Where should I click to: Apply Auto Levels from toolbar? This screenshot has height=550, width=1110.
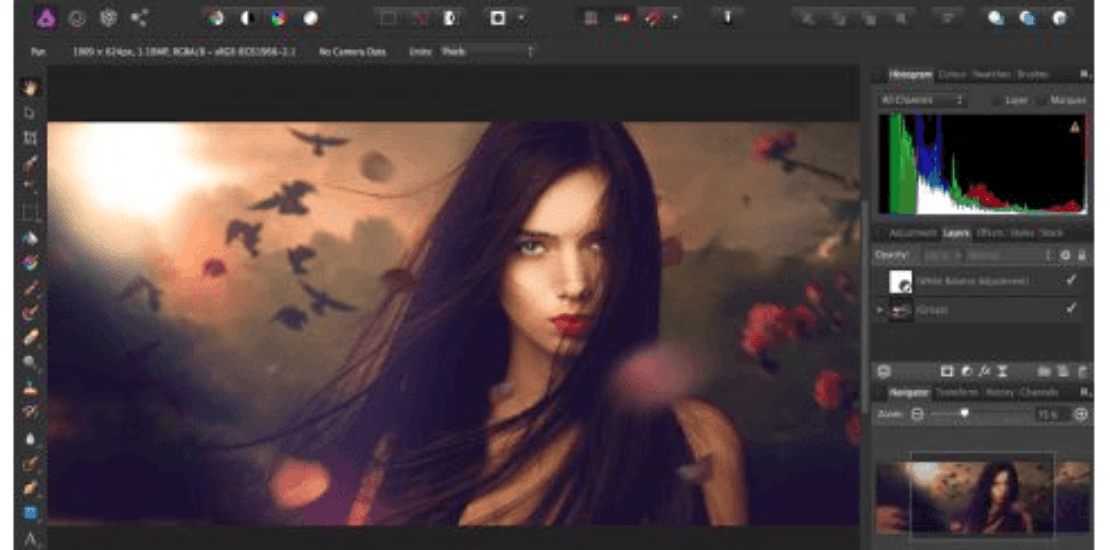pyautogui.click(x=214, y=18)
